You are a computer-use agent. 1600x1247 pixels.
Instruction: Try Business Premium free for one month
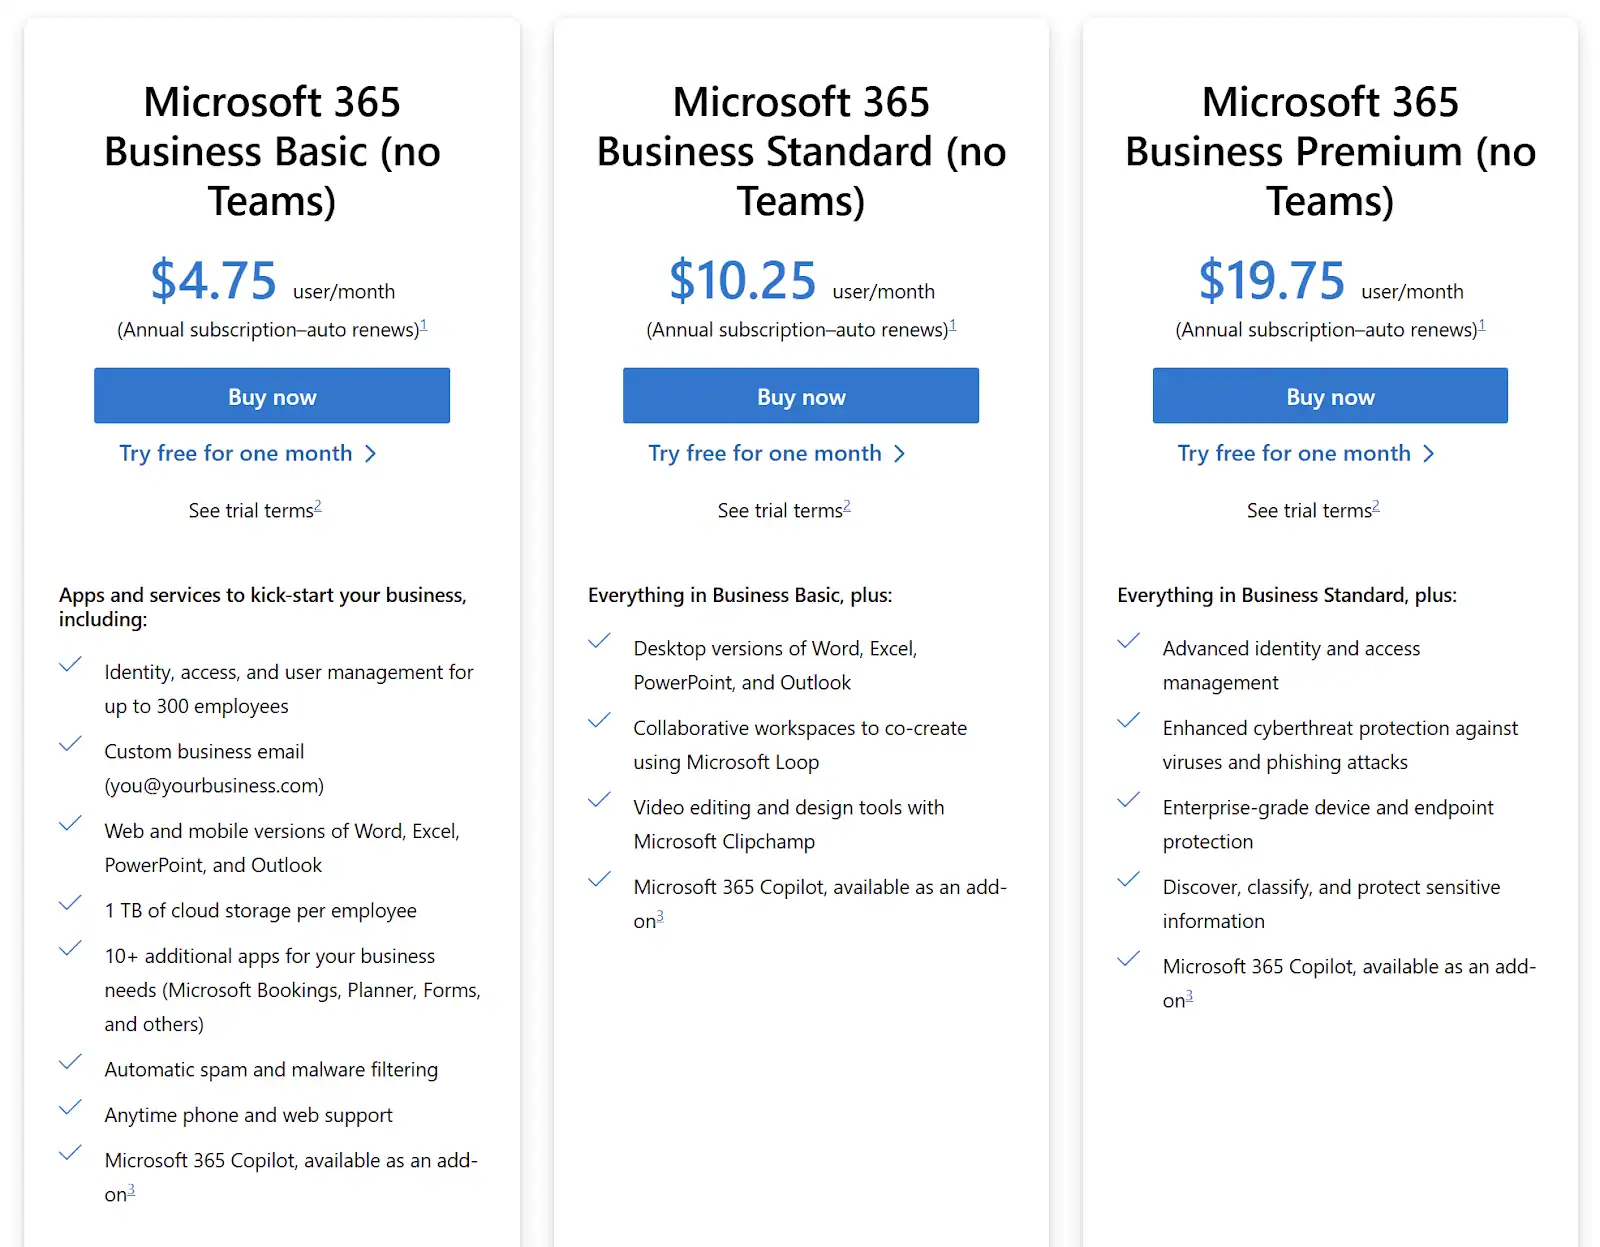1294,453
